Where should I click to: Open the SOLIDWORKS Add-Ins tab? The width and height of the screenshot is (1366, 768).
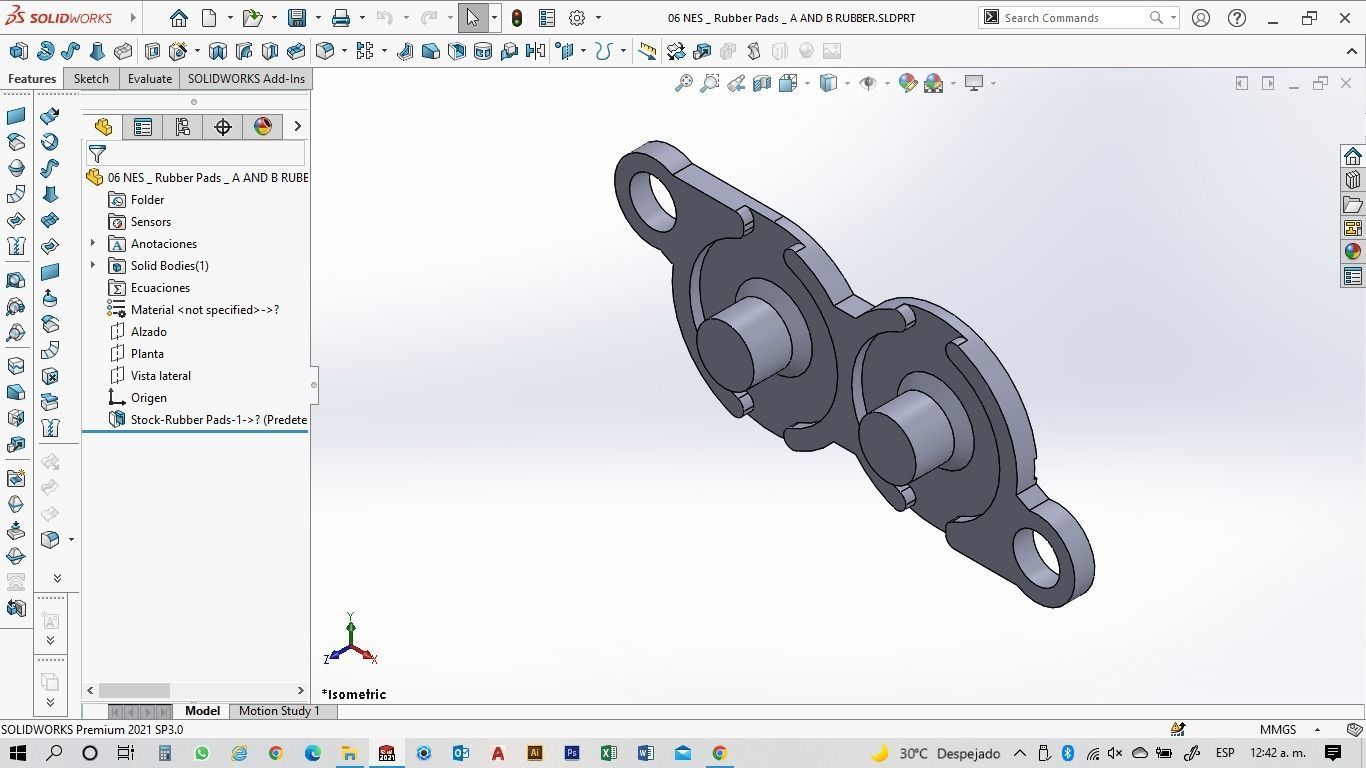click(x=246, y=79)
